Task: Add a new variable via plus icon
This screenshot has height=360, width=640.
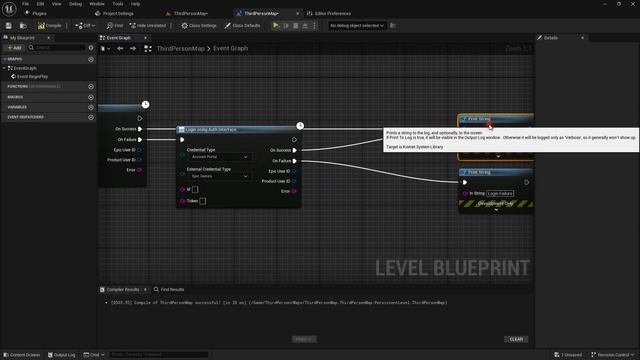Action: click(x=91, y=107)
